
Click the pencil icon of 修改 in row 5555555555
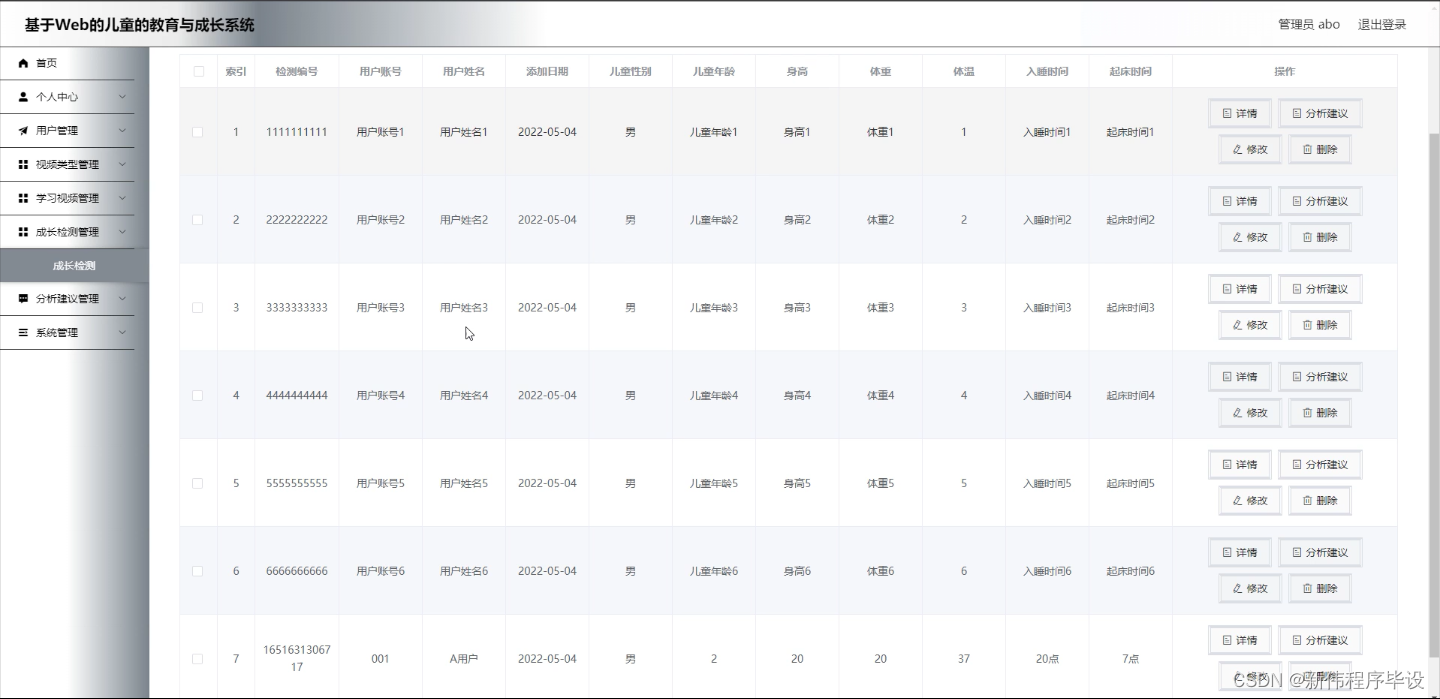tap(1238, 501)
